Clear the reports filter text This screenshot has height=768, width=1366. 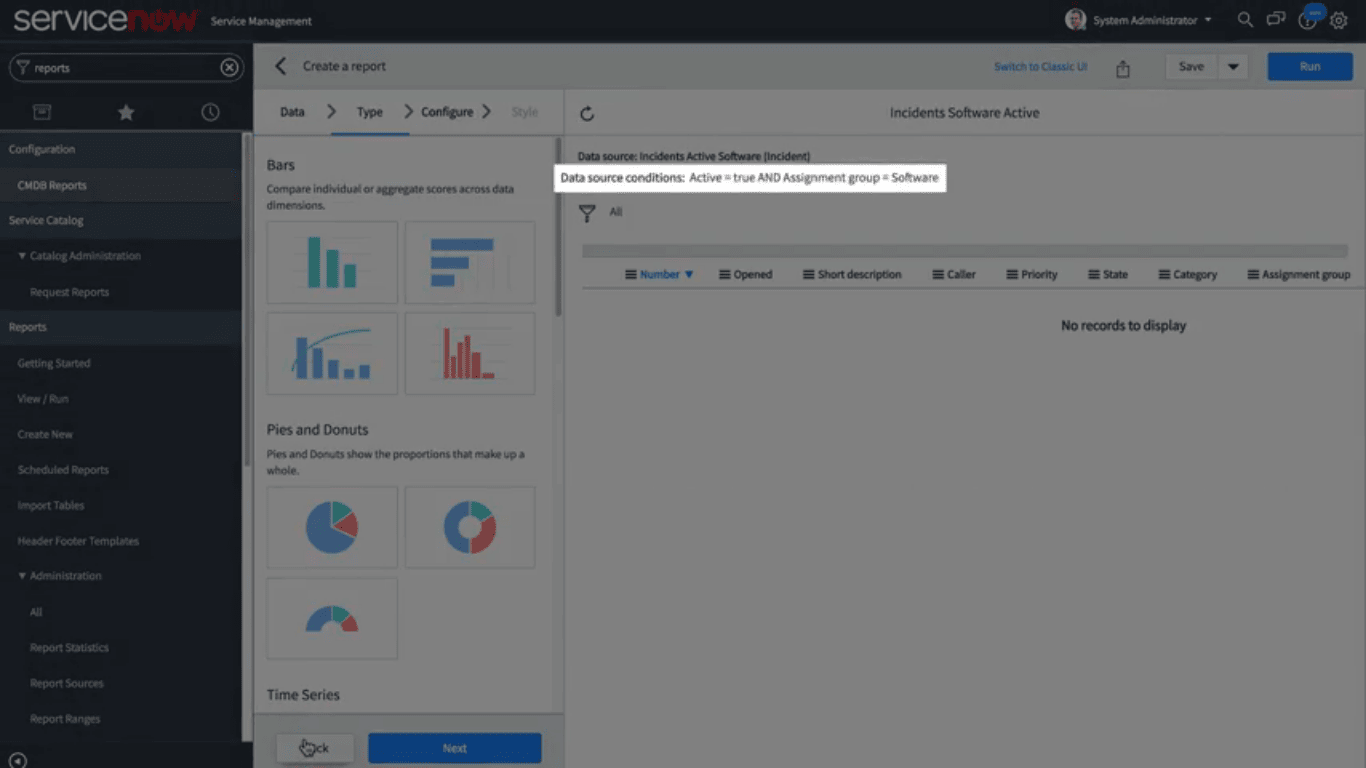(229, 68)
